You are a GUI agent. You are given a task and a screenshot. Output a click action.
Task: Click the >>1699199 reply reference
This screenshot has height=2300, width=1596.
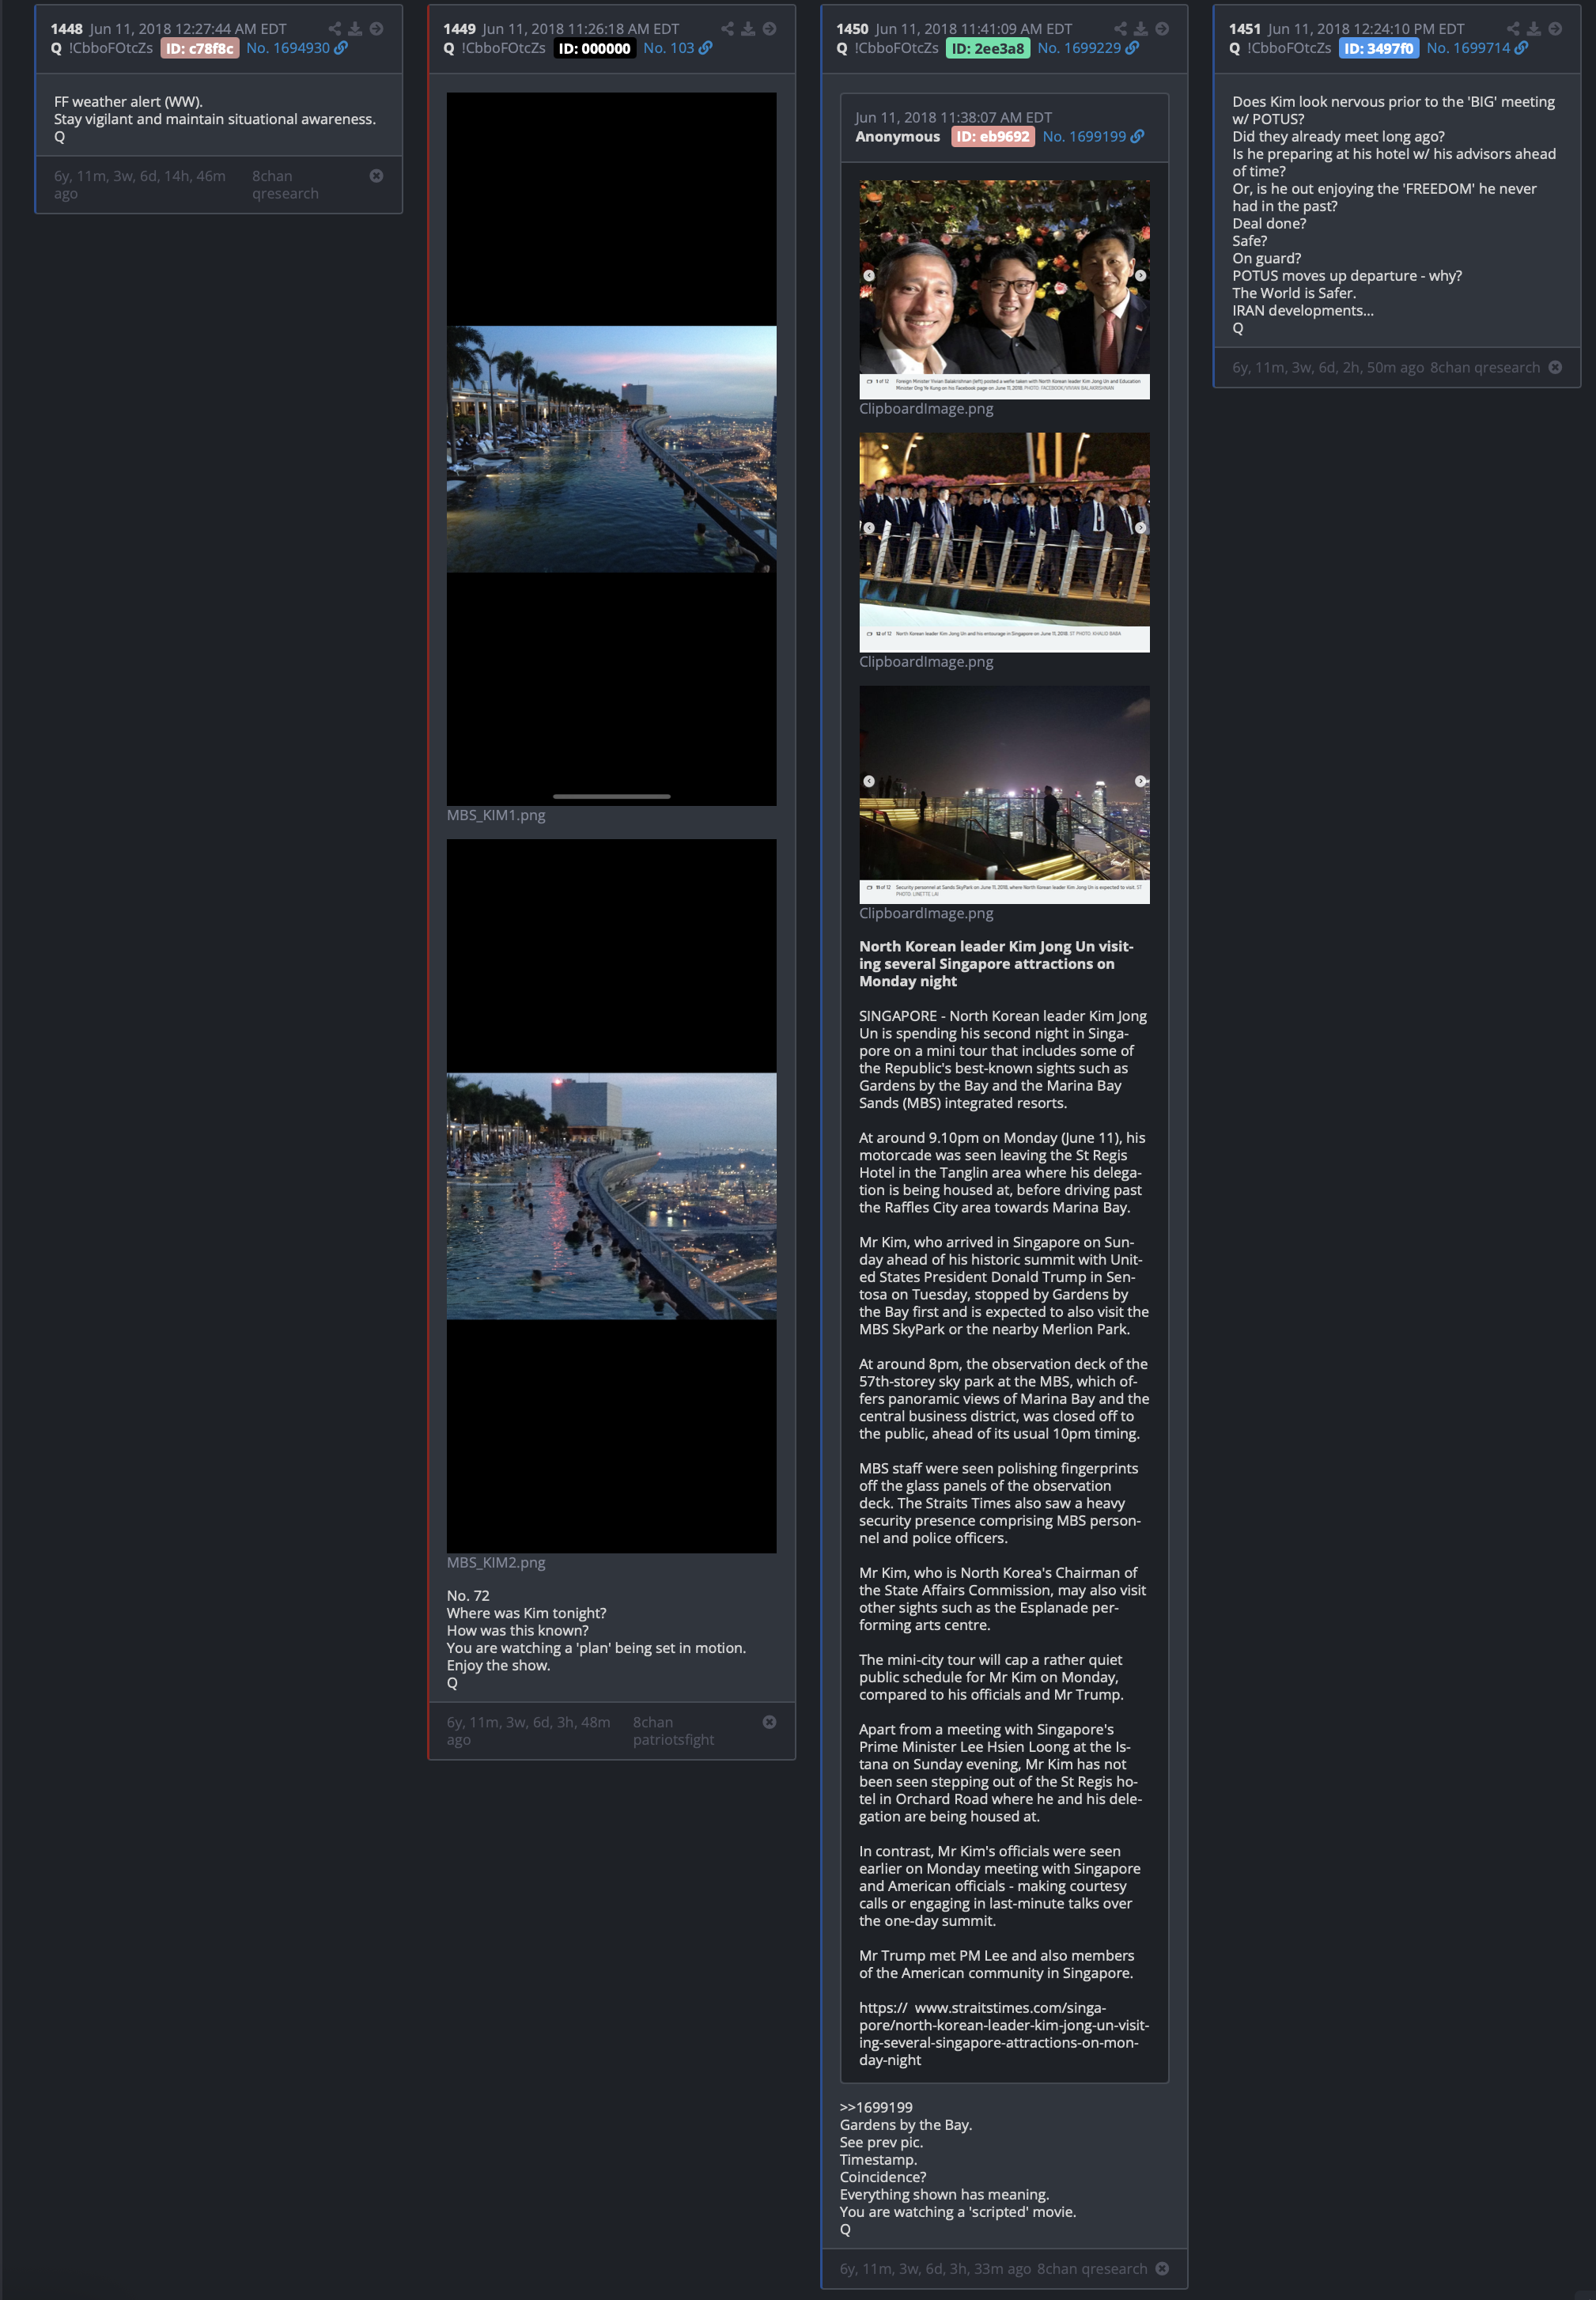tap(876, 2107)
